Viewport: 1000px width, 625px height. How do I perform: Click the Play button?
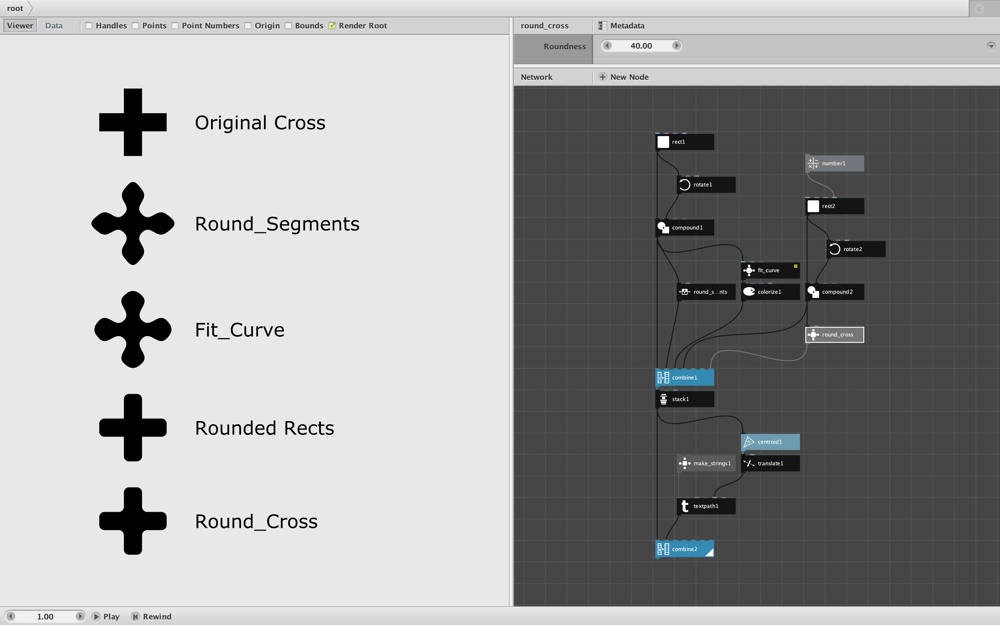[x=106, y=617]
